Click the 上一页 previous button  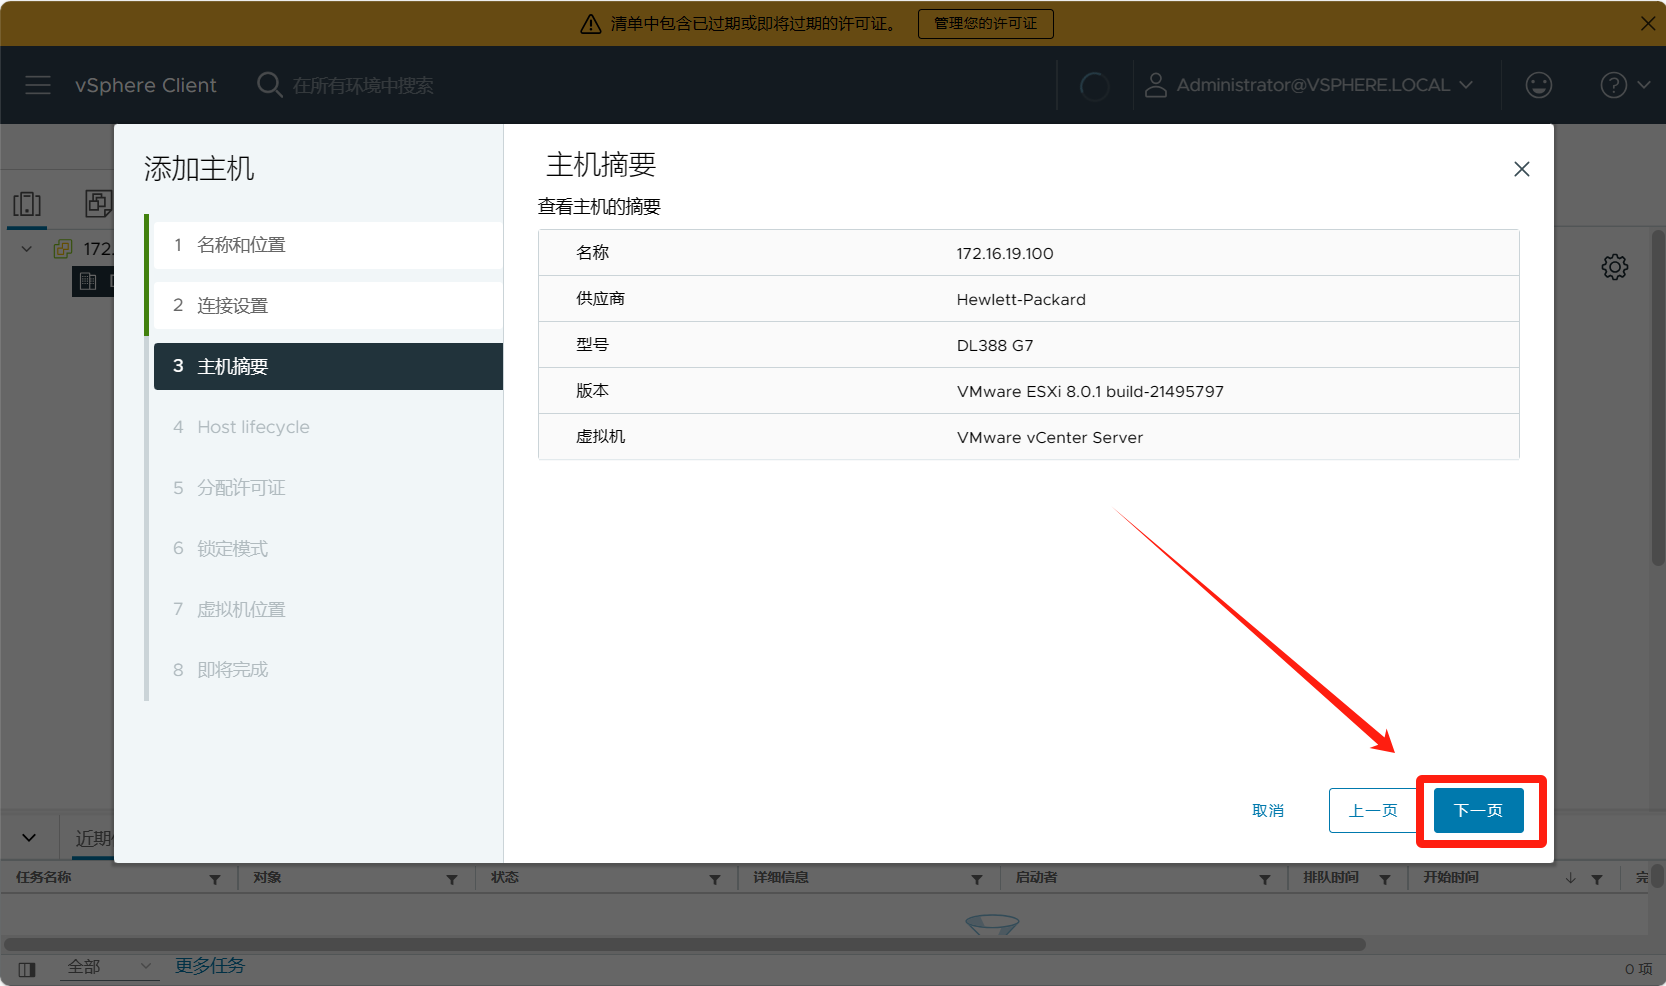[1372, 810]
